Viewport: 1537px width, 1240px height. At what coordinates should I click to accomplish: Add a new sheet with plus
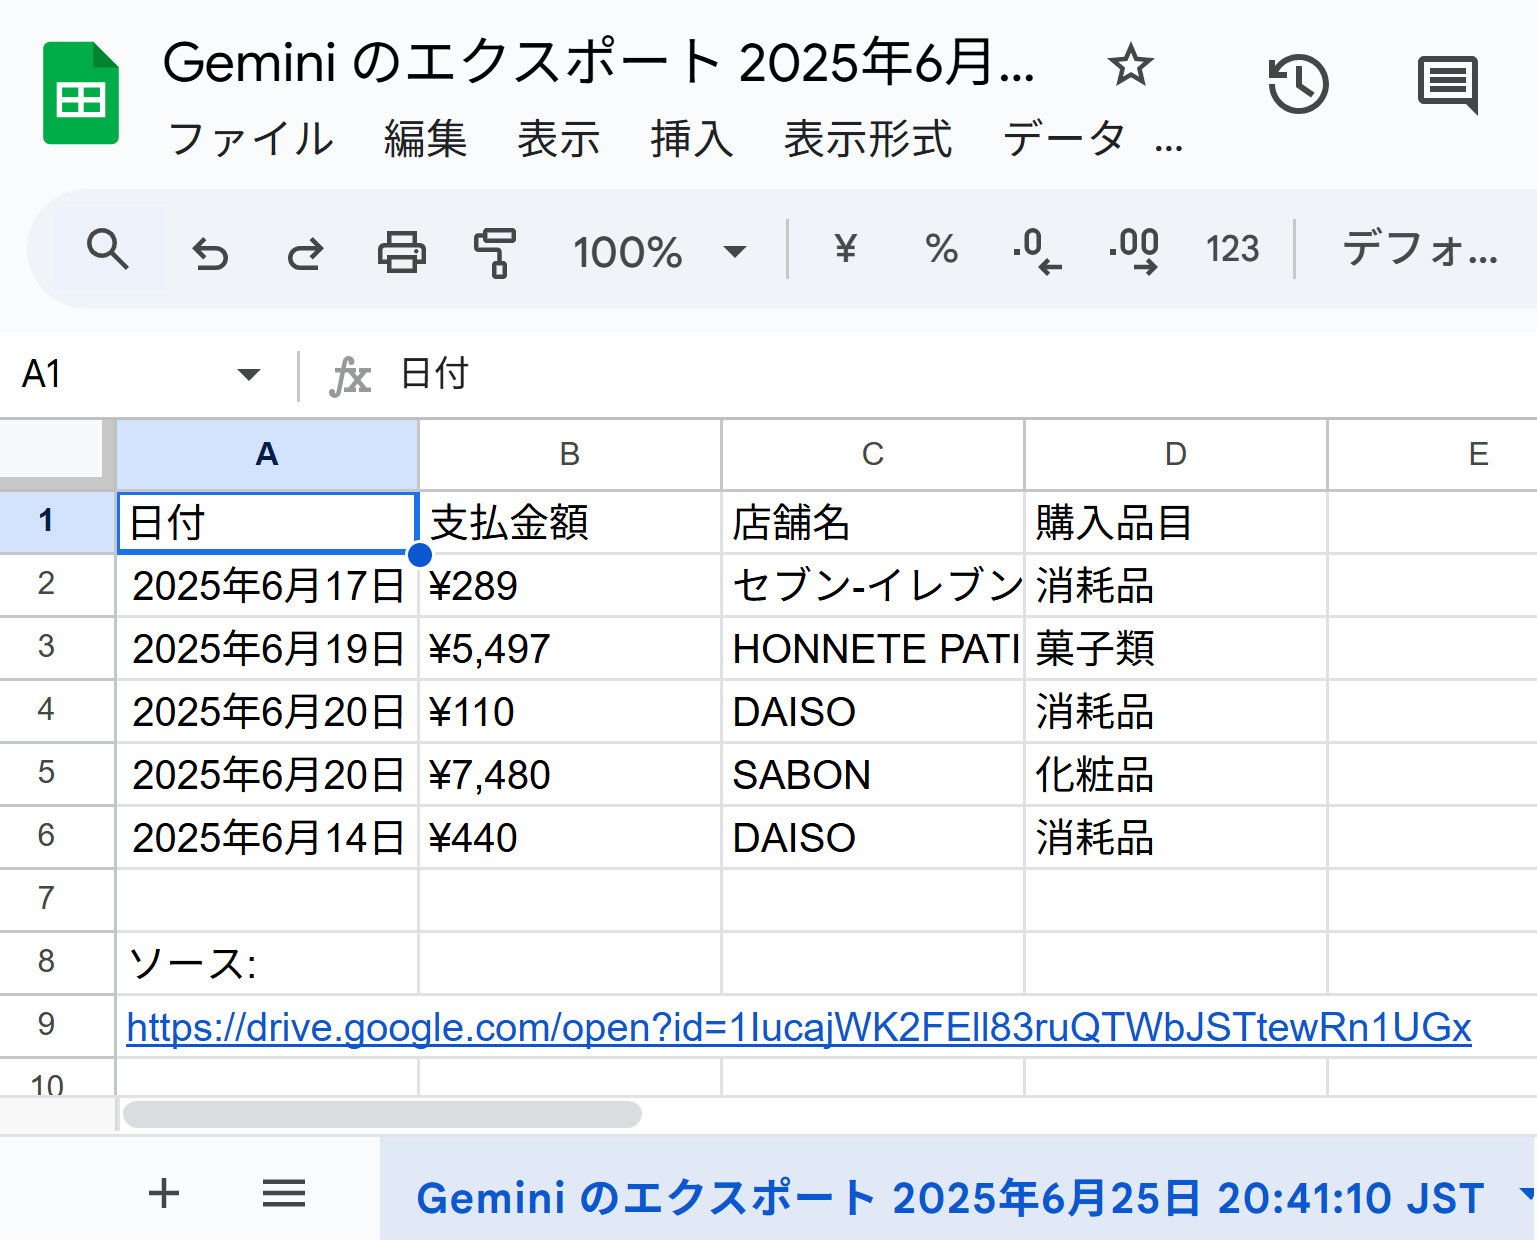(x=164, y=1192)
